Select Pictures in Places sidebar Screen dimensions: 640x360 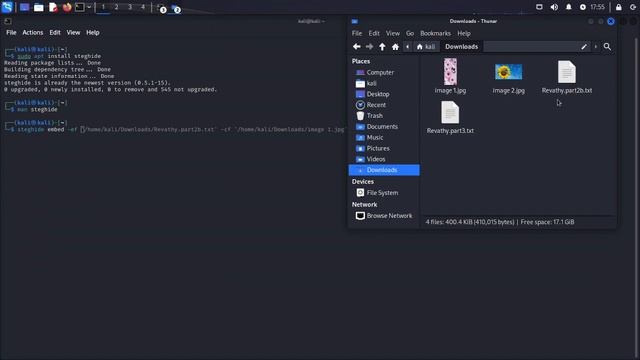click(x=384, y=149)
